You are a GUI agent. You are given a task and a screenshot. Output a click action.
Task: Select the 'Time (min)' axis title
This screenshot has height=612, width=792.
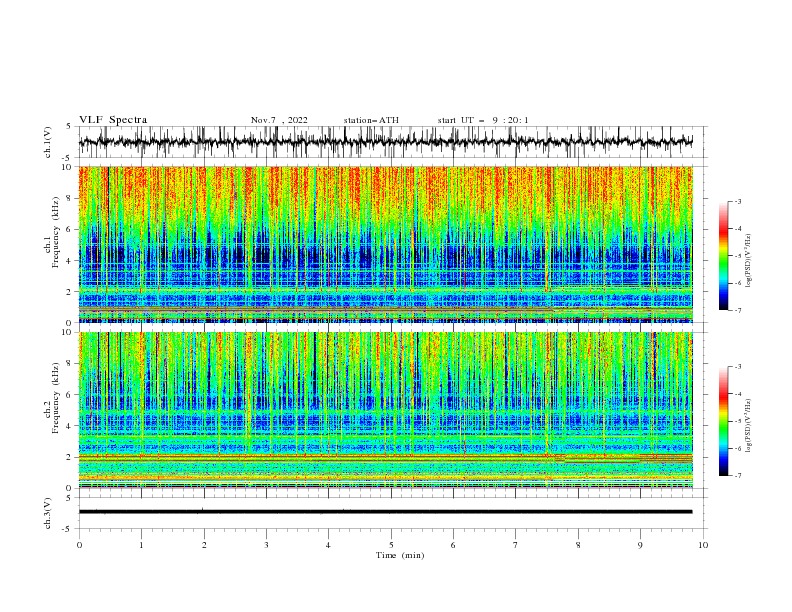[400, 555]
